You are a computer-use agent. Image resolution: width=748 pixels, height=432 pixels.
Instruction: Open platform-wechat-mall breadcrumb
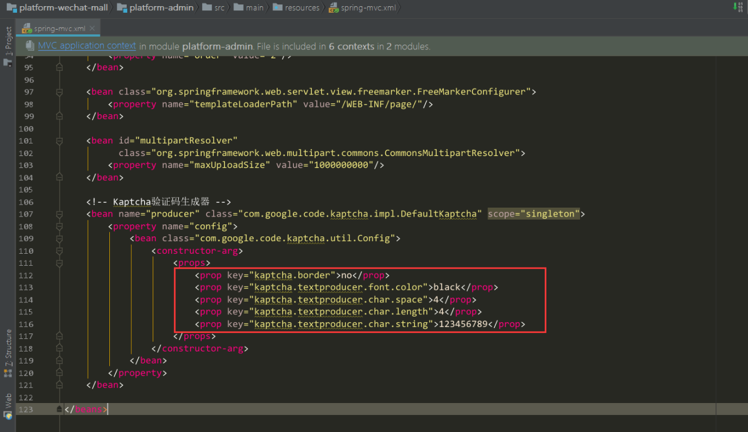tap(57, 8)
